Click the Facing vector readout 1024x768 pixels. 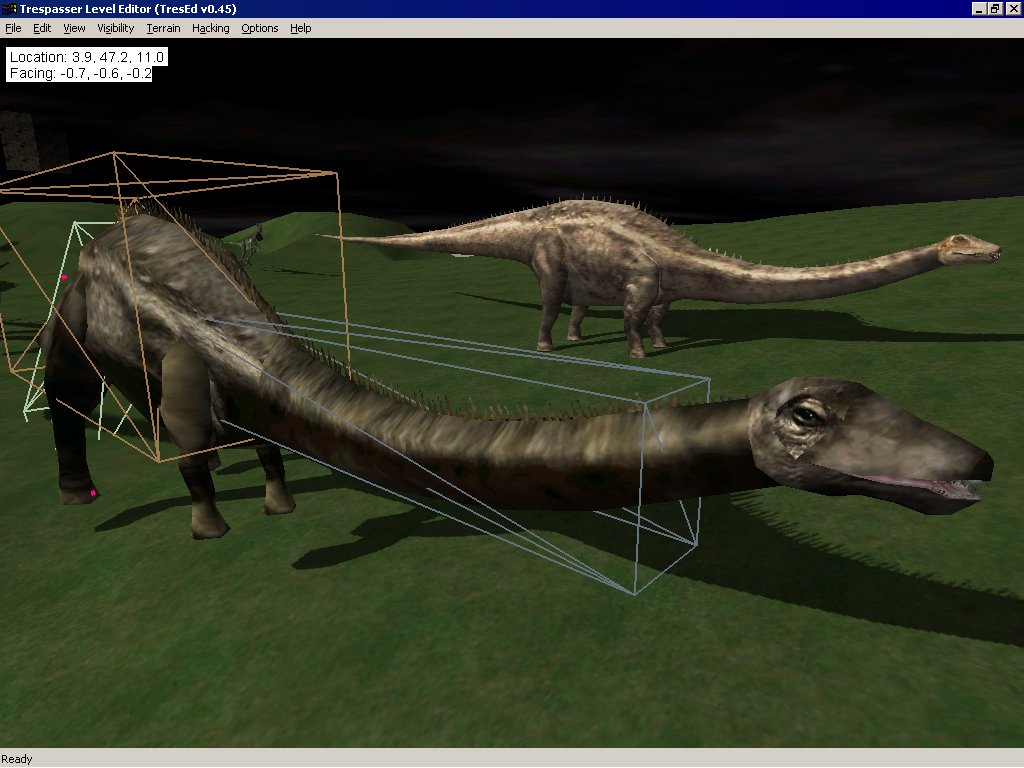(x=80, y=73)
